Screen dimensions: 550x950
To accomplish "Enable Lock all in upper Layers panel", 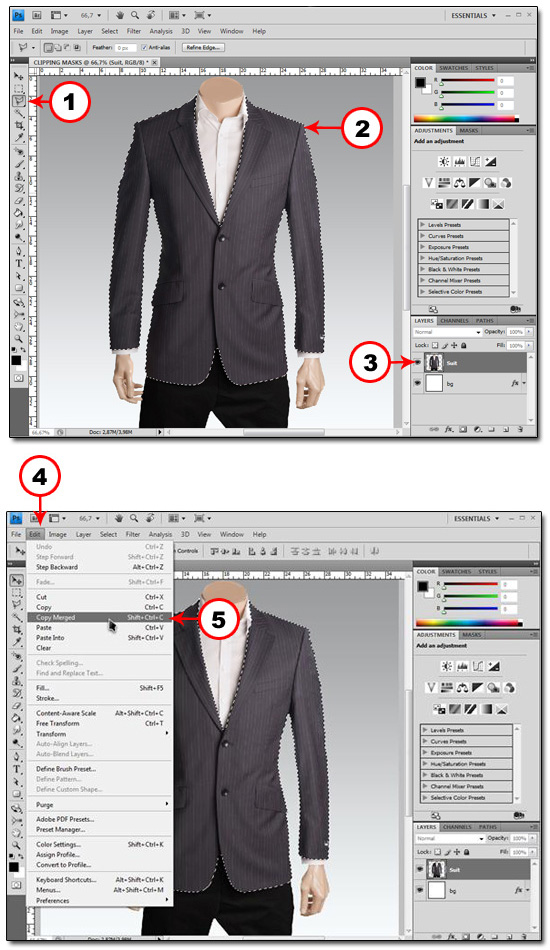I will (x=463, y=345).
